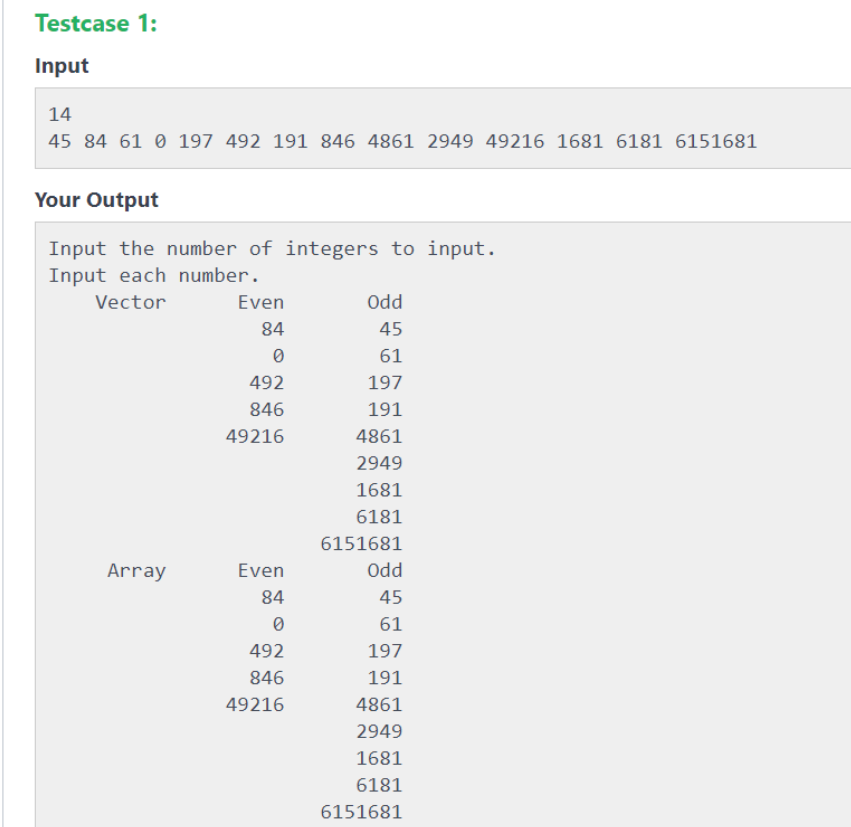The height and width of the screenshot is (827, 851).
Task: Click the Vector label in the output
Action: click(x=132, y=302)
